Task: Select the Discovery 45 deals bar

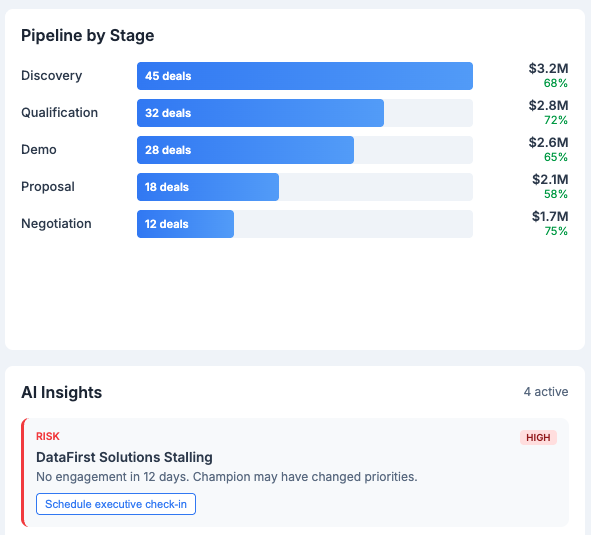Action: point(305,76)
